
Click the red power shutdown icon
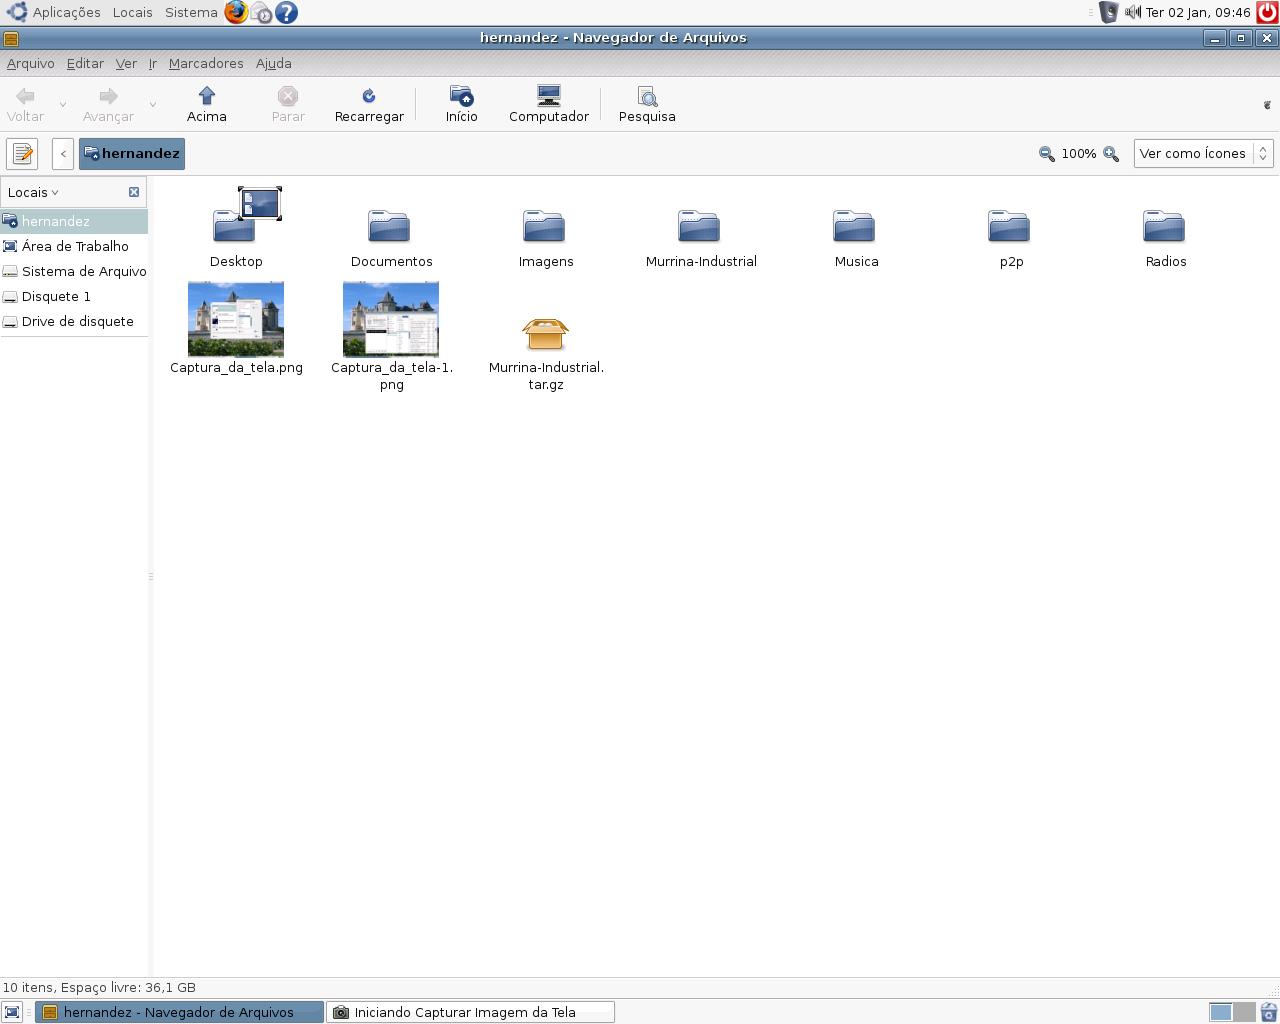coord(1267,12)
